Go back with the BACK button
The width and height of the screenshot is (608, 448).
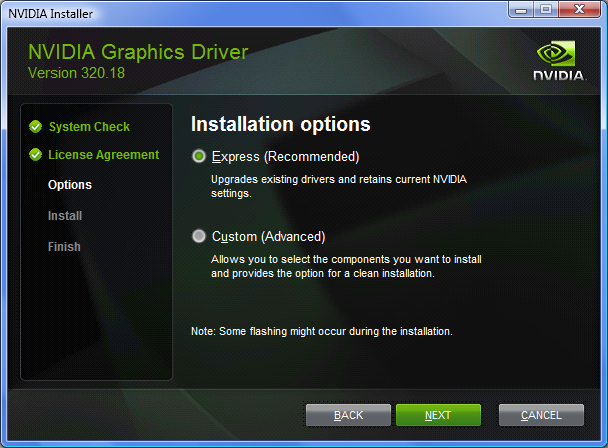tap(348, 415)
